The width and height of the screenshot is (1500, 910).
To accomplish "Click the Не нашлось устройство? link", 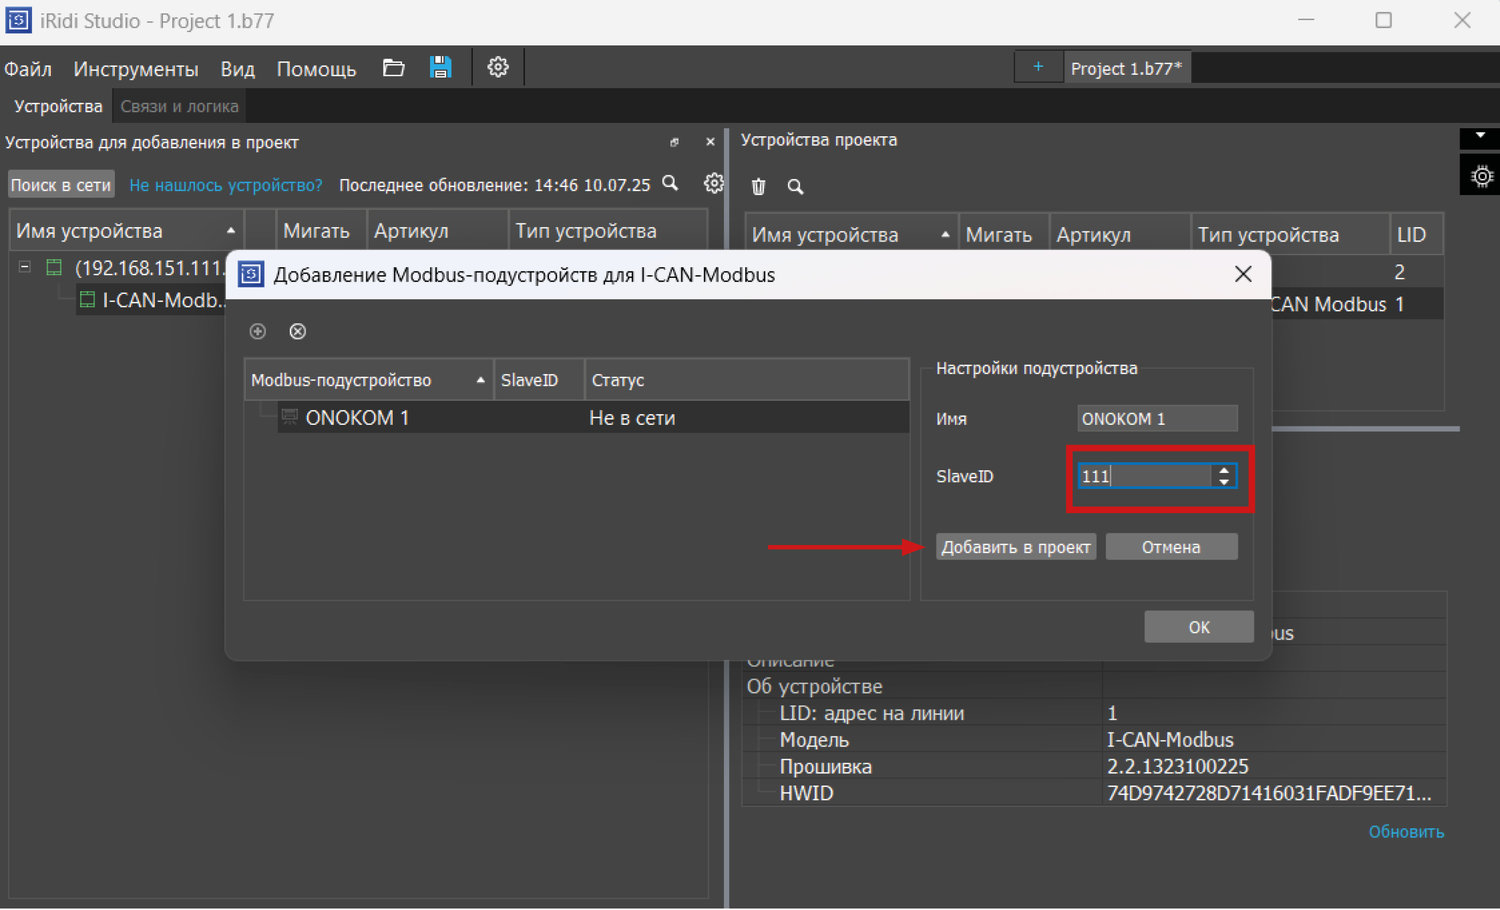I will pyautogui.click(x=226, y=185).
